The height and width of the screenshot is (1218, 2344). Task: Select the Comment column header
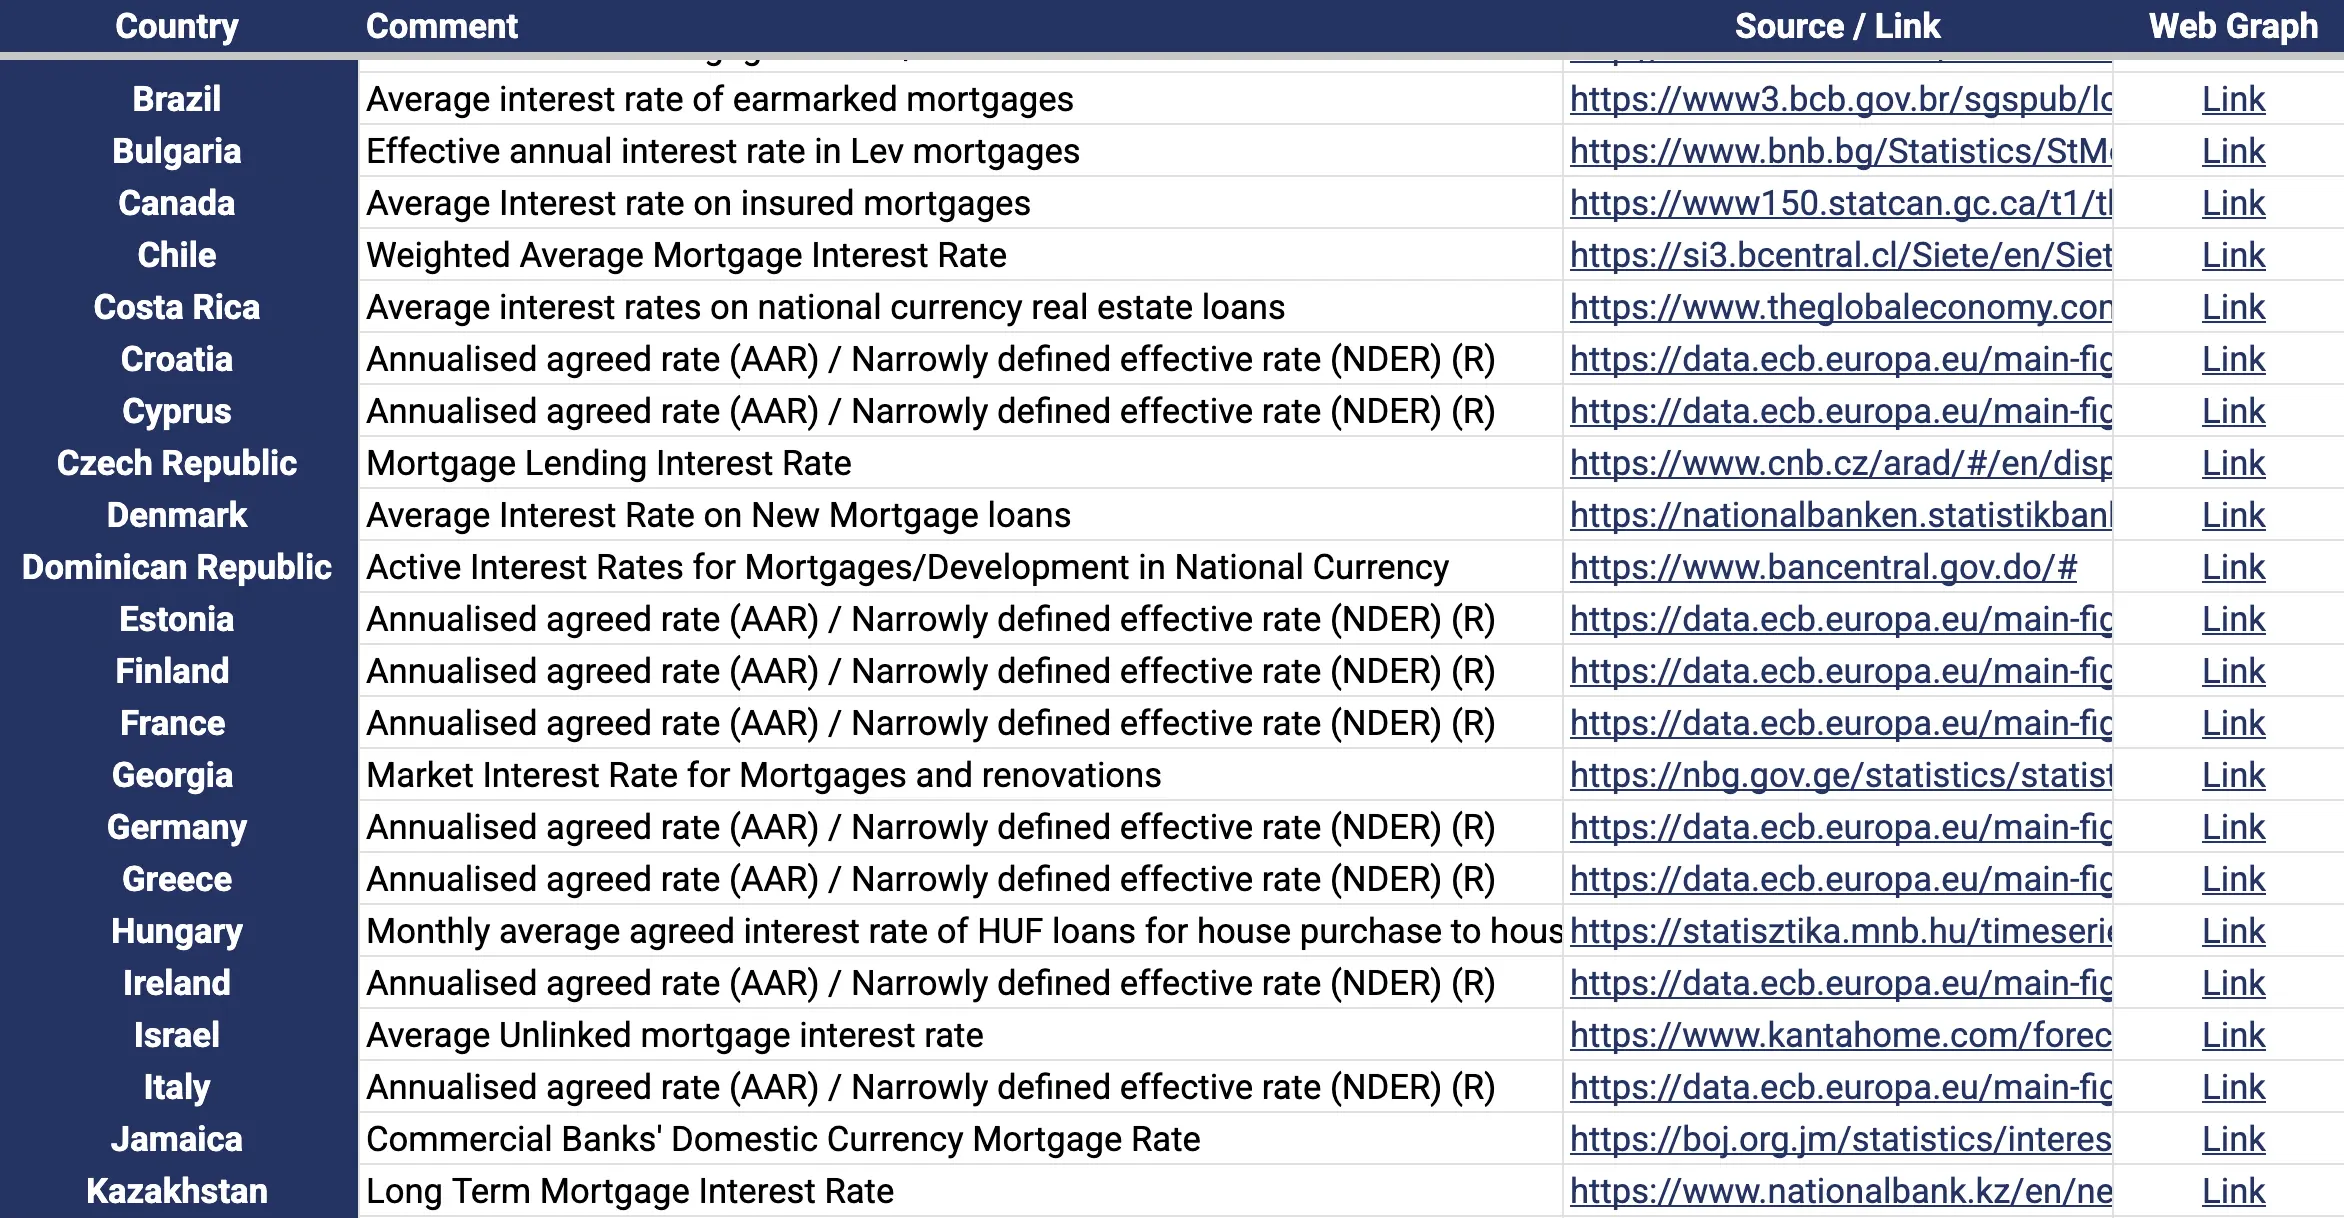442,26
